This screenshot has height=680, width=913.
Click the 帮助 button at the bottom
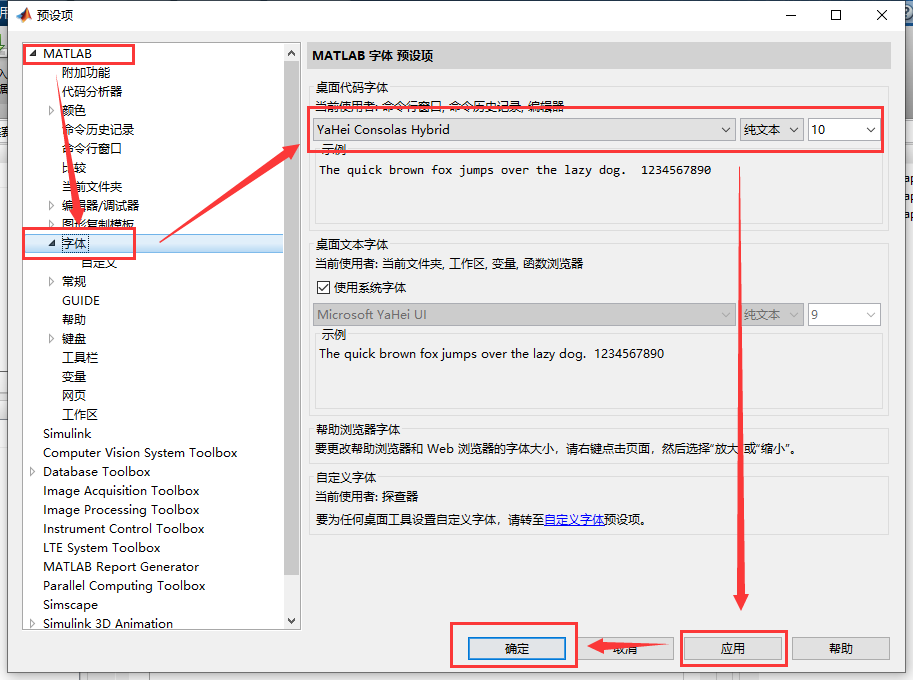(x=840, y=649)
